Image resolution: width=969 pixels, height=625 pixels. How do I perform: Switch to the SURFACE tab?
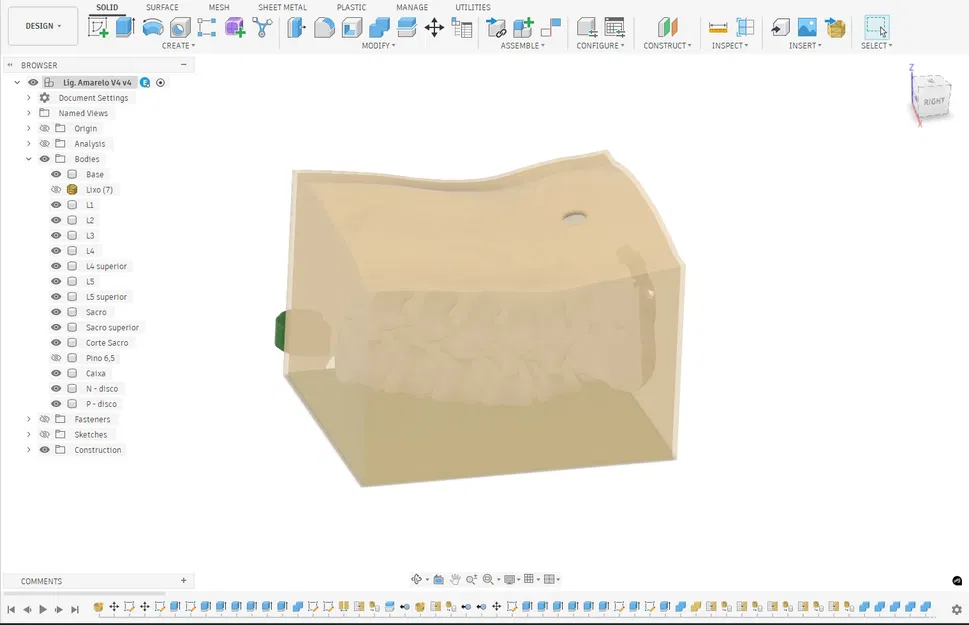pos(162,6)
